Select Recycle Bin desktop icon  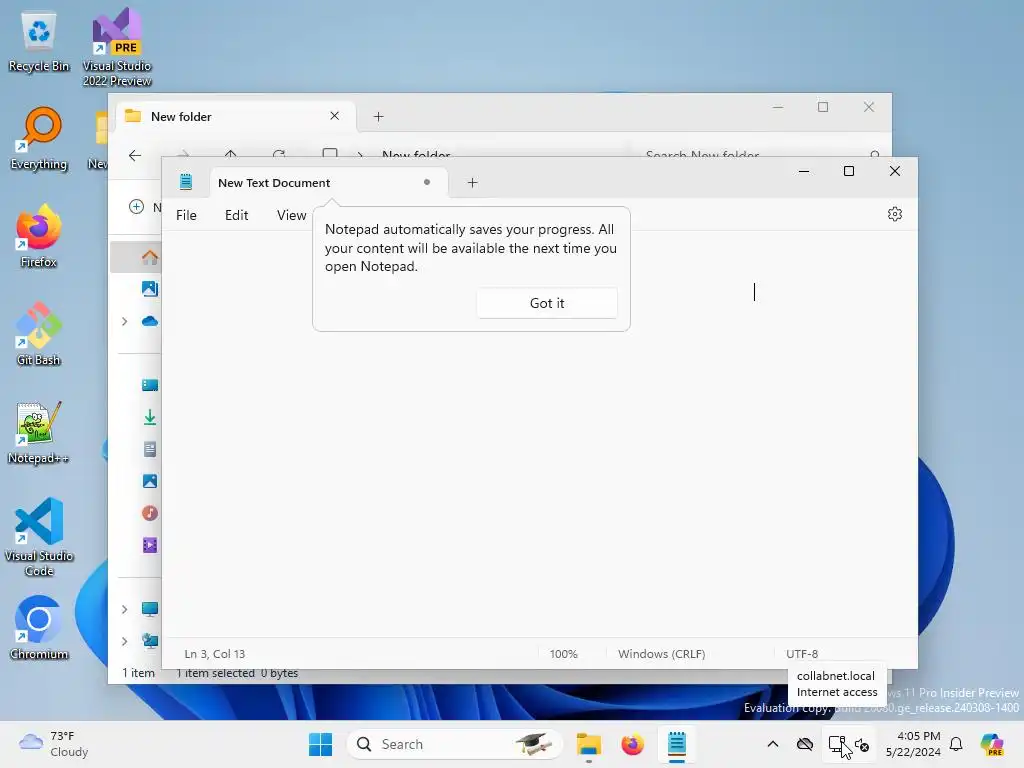pos(39,40)
